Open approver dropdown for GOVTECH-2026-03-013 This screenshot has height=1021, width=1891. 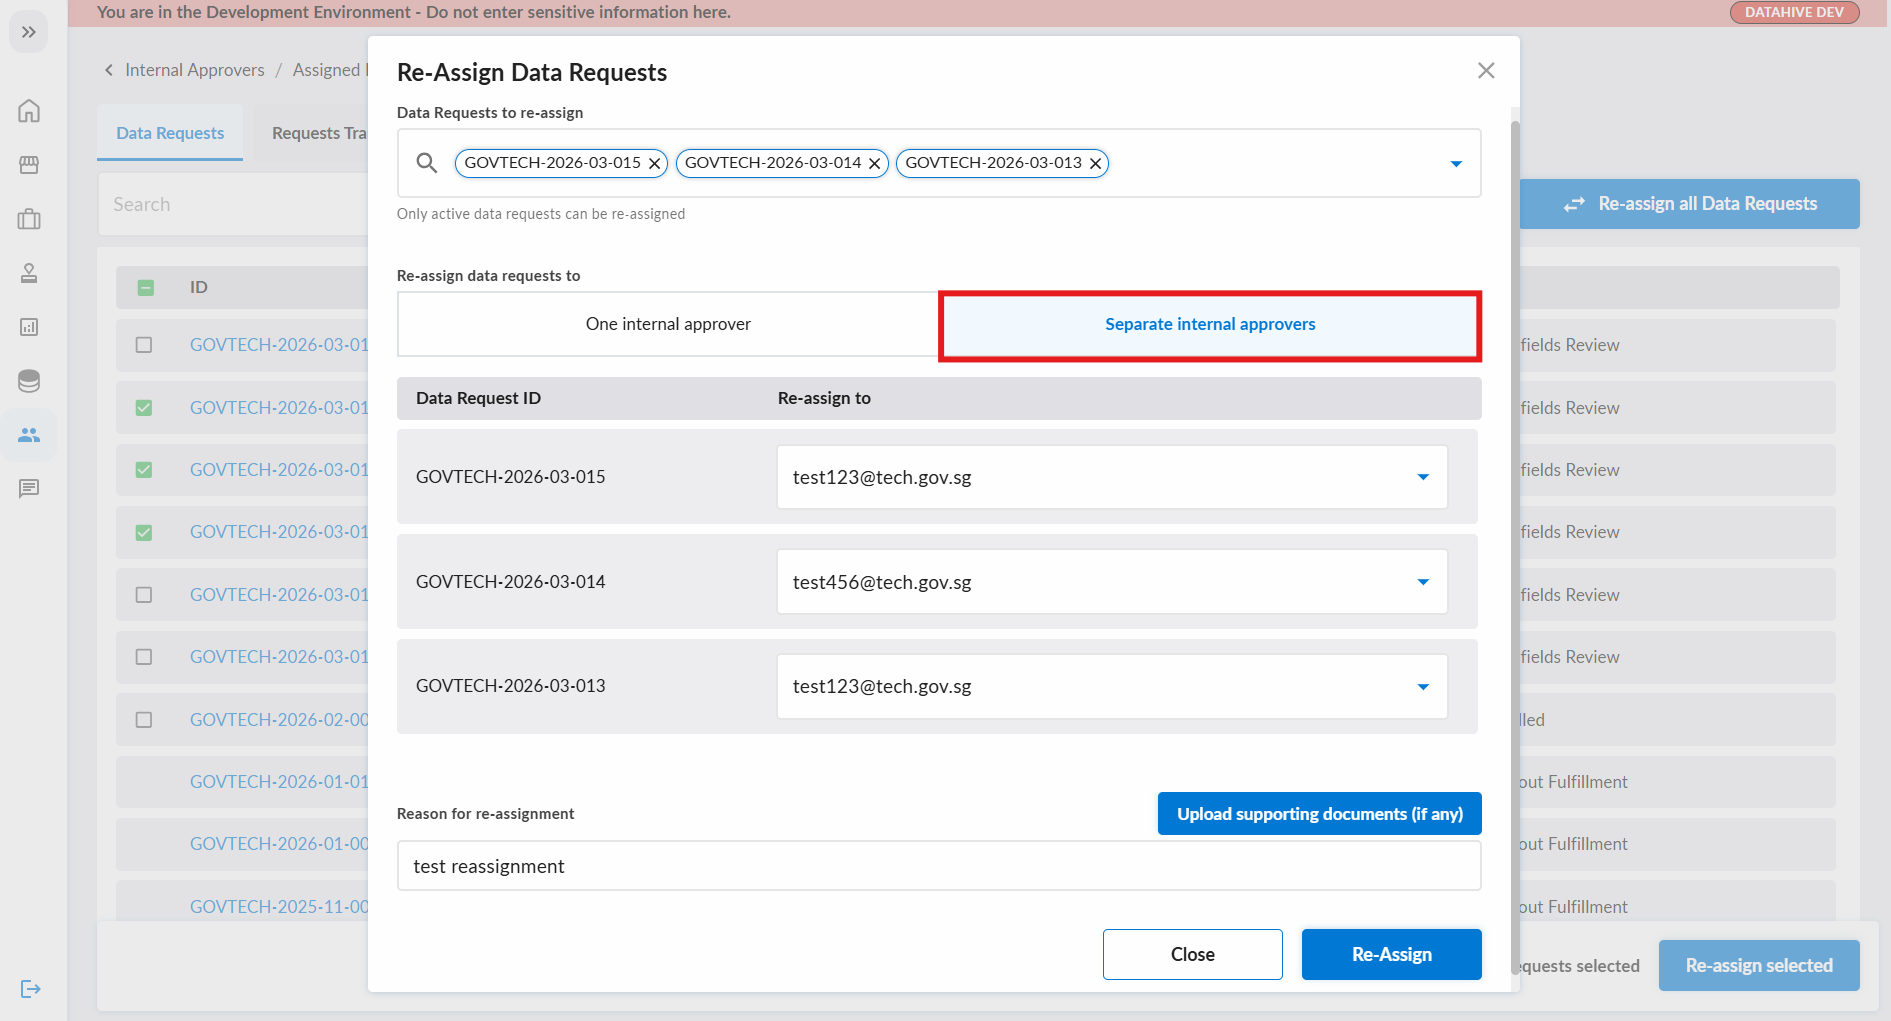1423,687
